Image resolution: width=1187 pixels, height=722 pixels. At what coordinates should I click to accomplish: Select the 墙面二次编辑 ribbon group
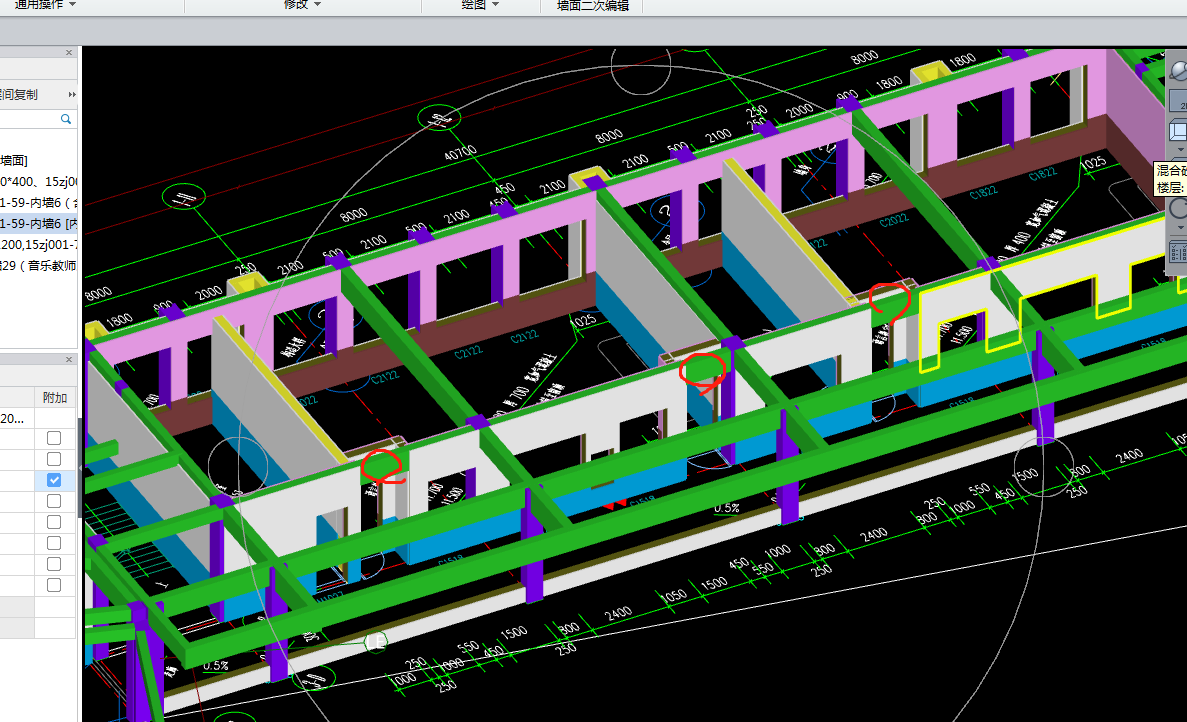[x=593, y=5]
